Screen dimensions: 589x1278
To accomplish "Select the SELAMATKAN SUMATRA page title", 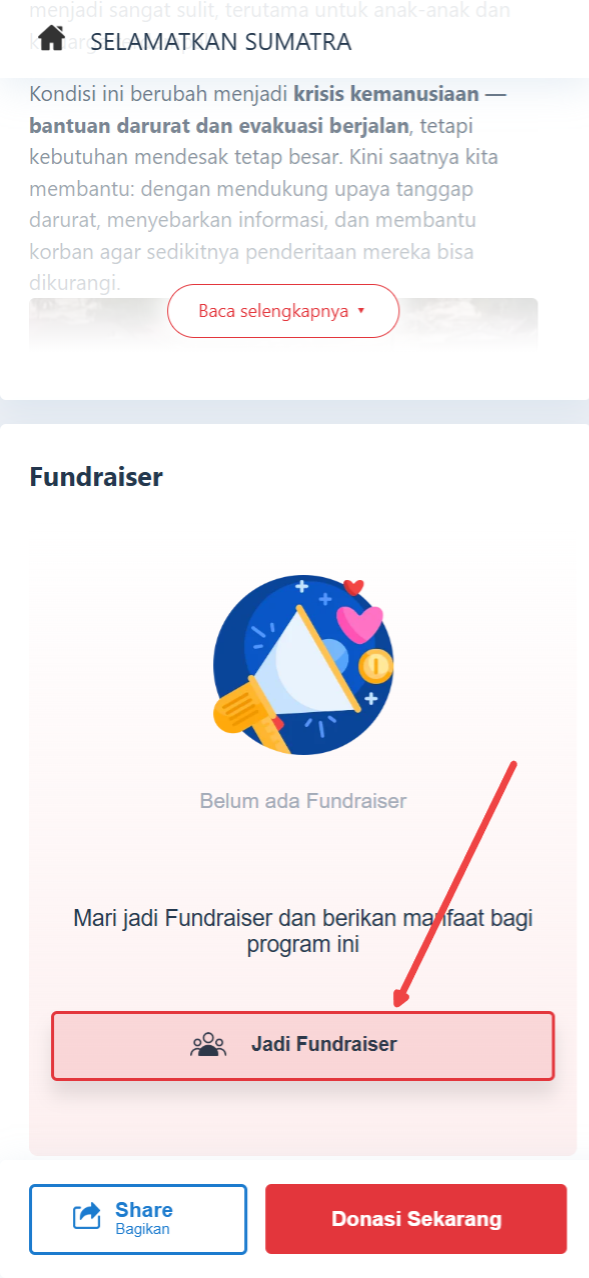I will pos(221,42).
